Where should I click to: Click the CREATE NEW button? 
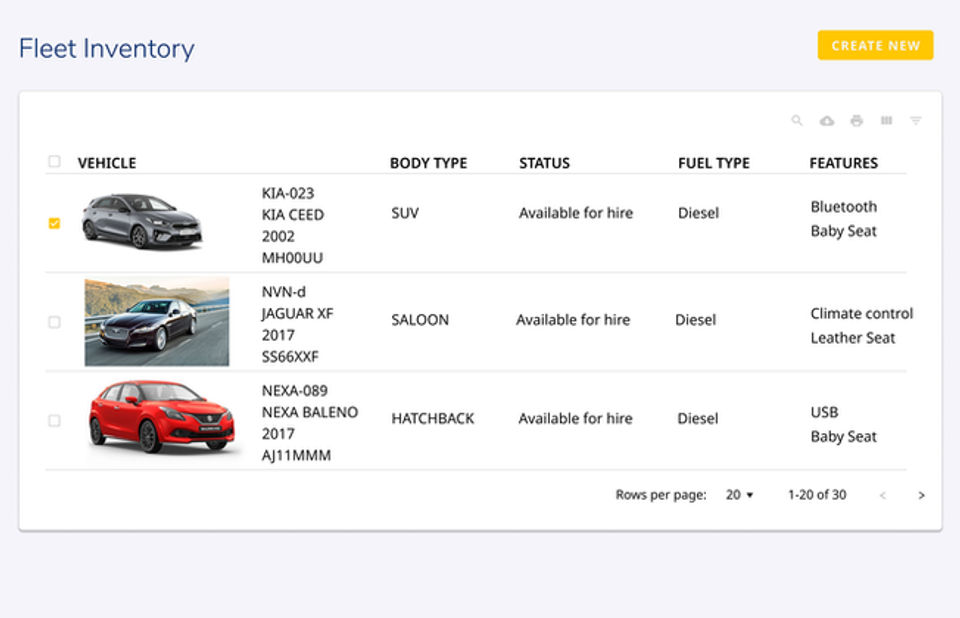[x=875, y=45]
